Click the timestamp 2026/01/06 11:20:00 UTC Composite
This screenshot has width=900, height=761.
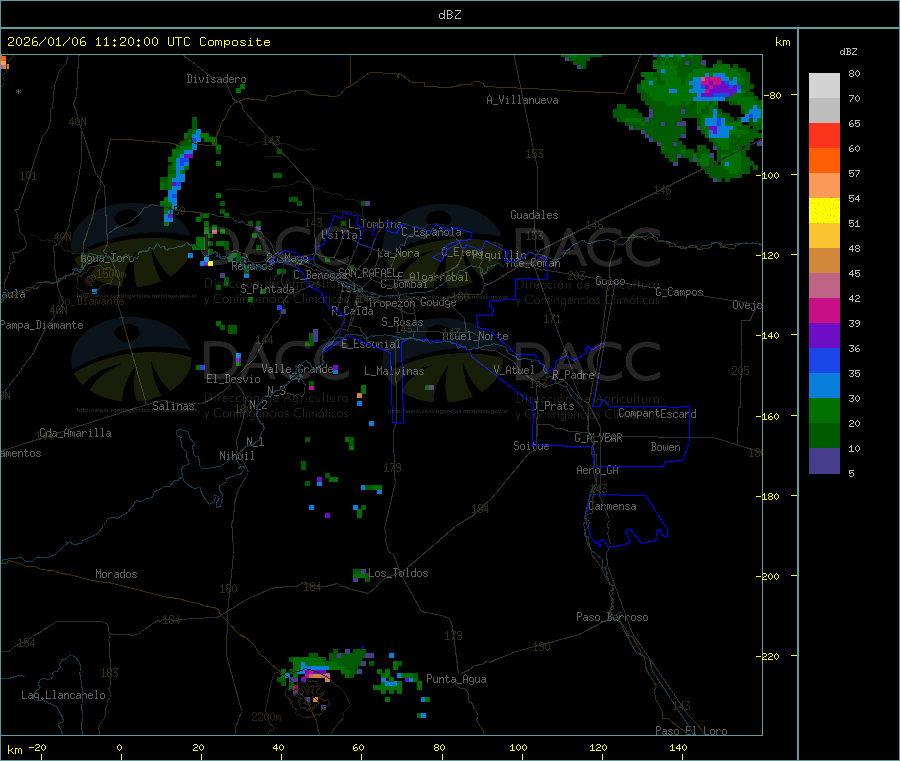click(x=138, y=42)
